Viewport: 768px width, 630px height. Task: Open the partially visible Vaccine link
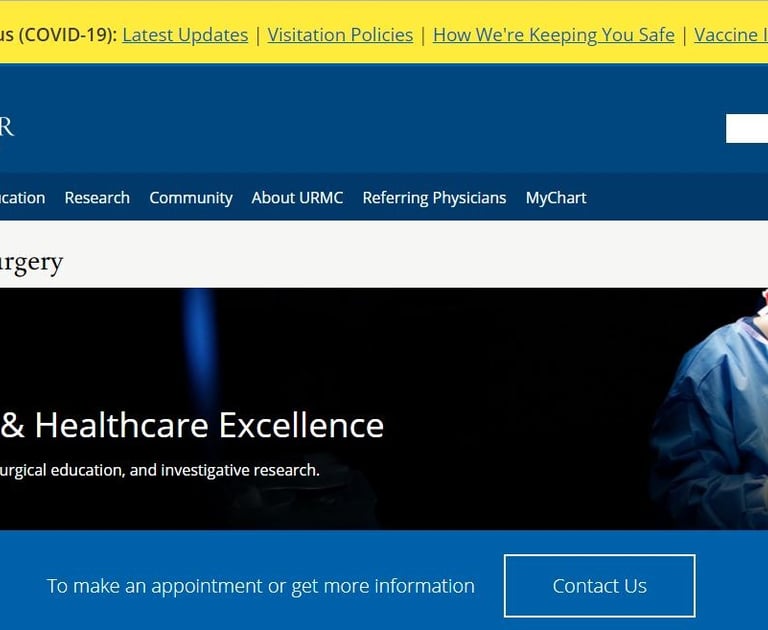click(x=731, y=35)
